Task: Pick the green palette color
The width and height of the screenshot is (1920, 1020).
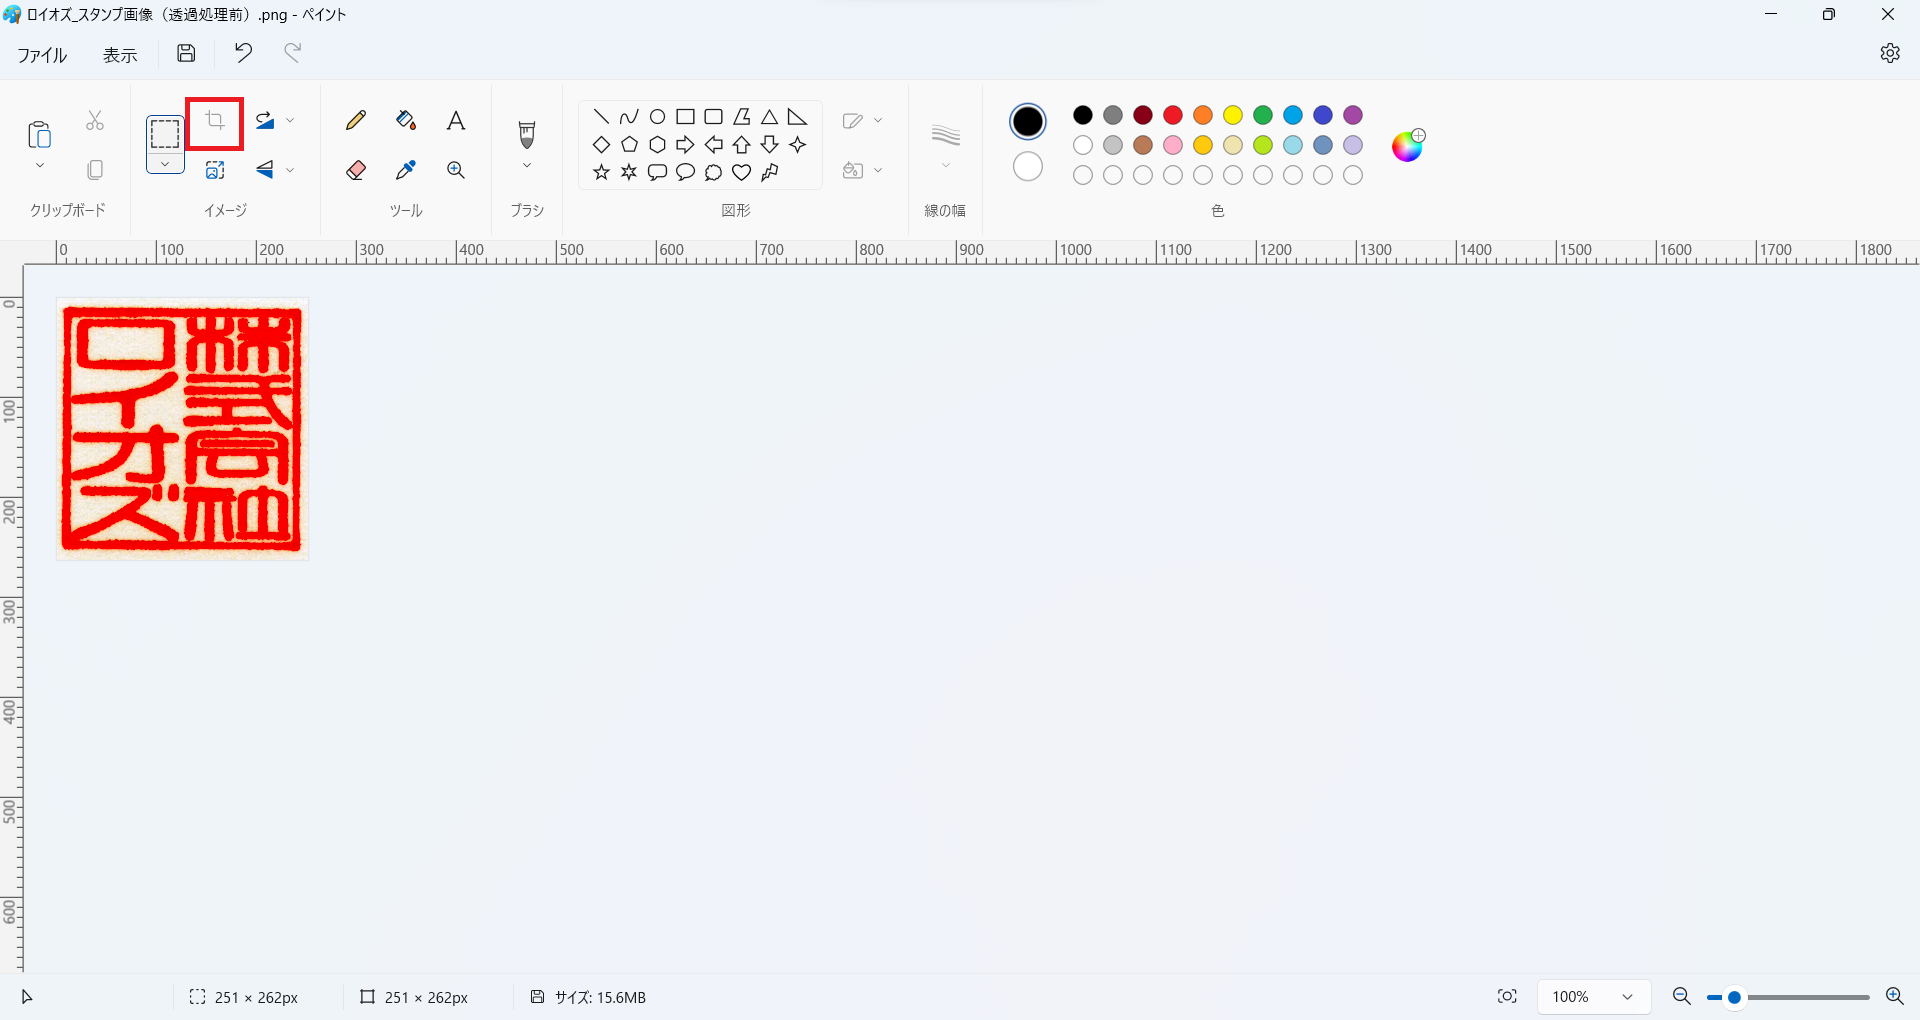Action: tap(1263, 115)
